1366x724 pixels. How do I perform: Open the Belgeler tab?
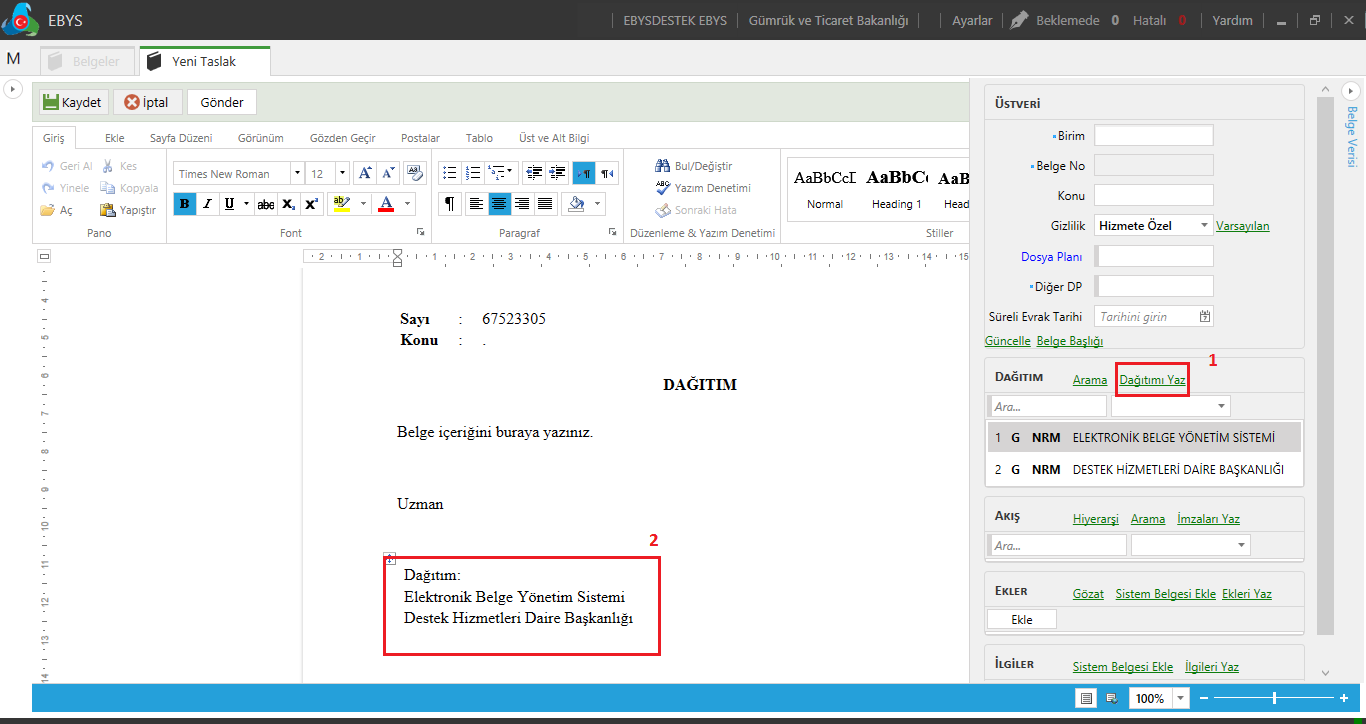coord(86,61)
